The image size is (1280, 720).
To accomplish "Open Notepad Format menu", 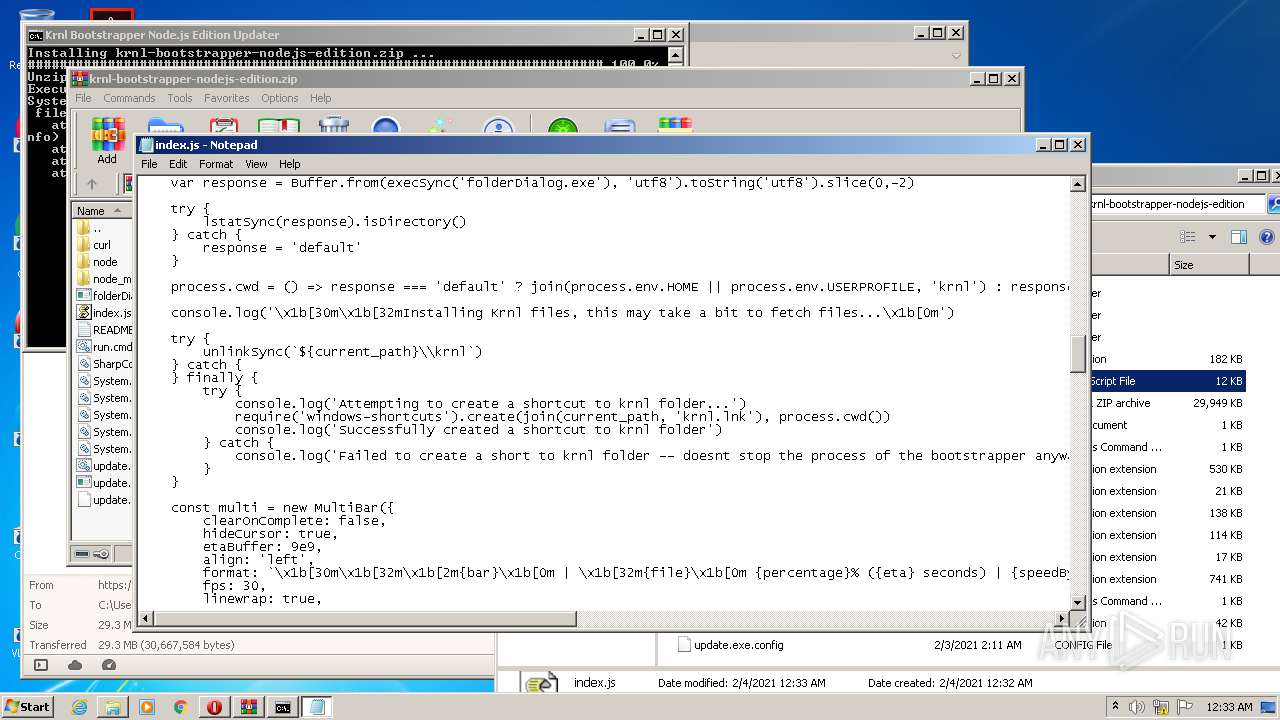I will coord(216,164).
